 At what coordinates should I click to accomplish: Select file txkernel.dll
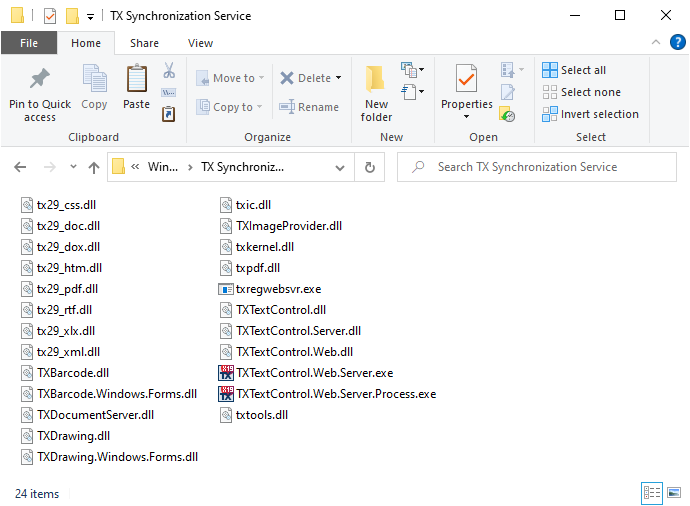pyautogui.click(x=257, y=247)
